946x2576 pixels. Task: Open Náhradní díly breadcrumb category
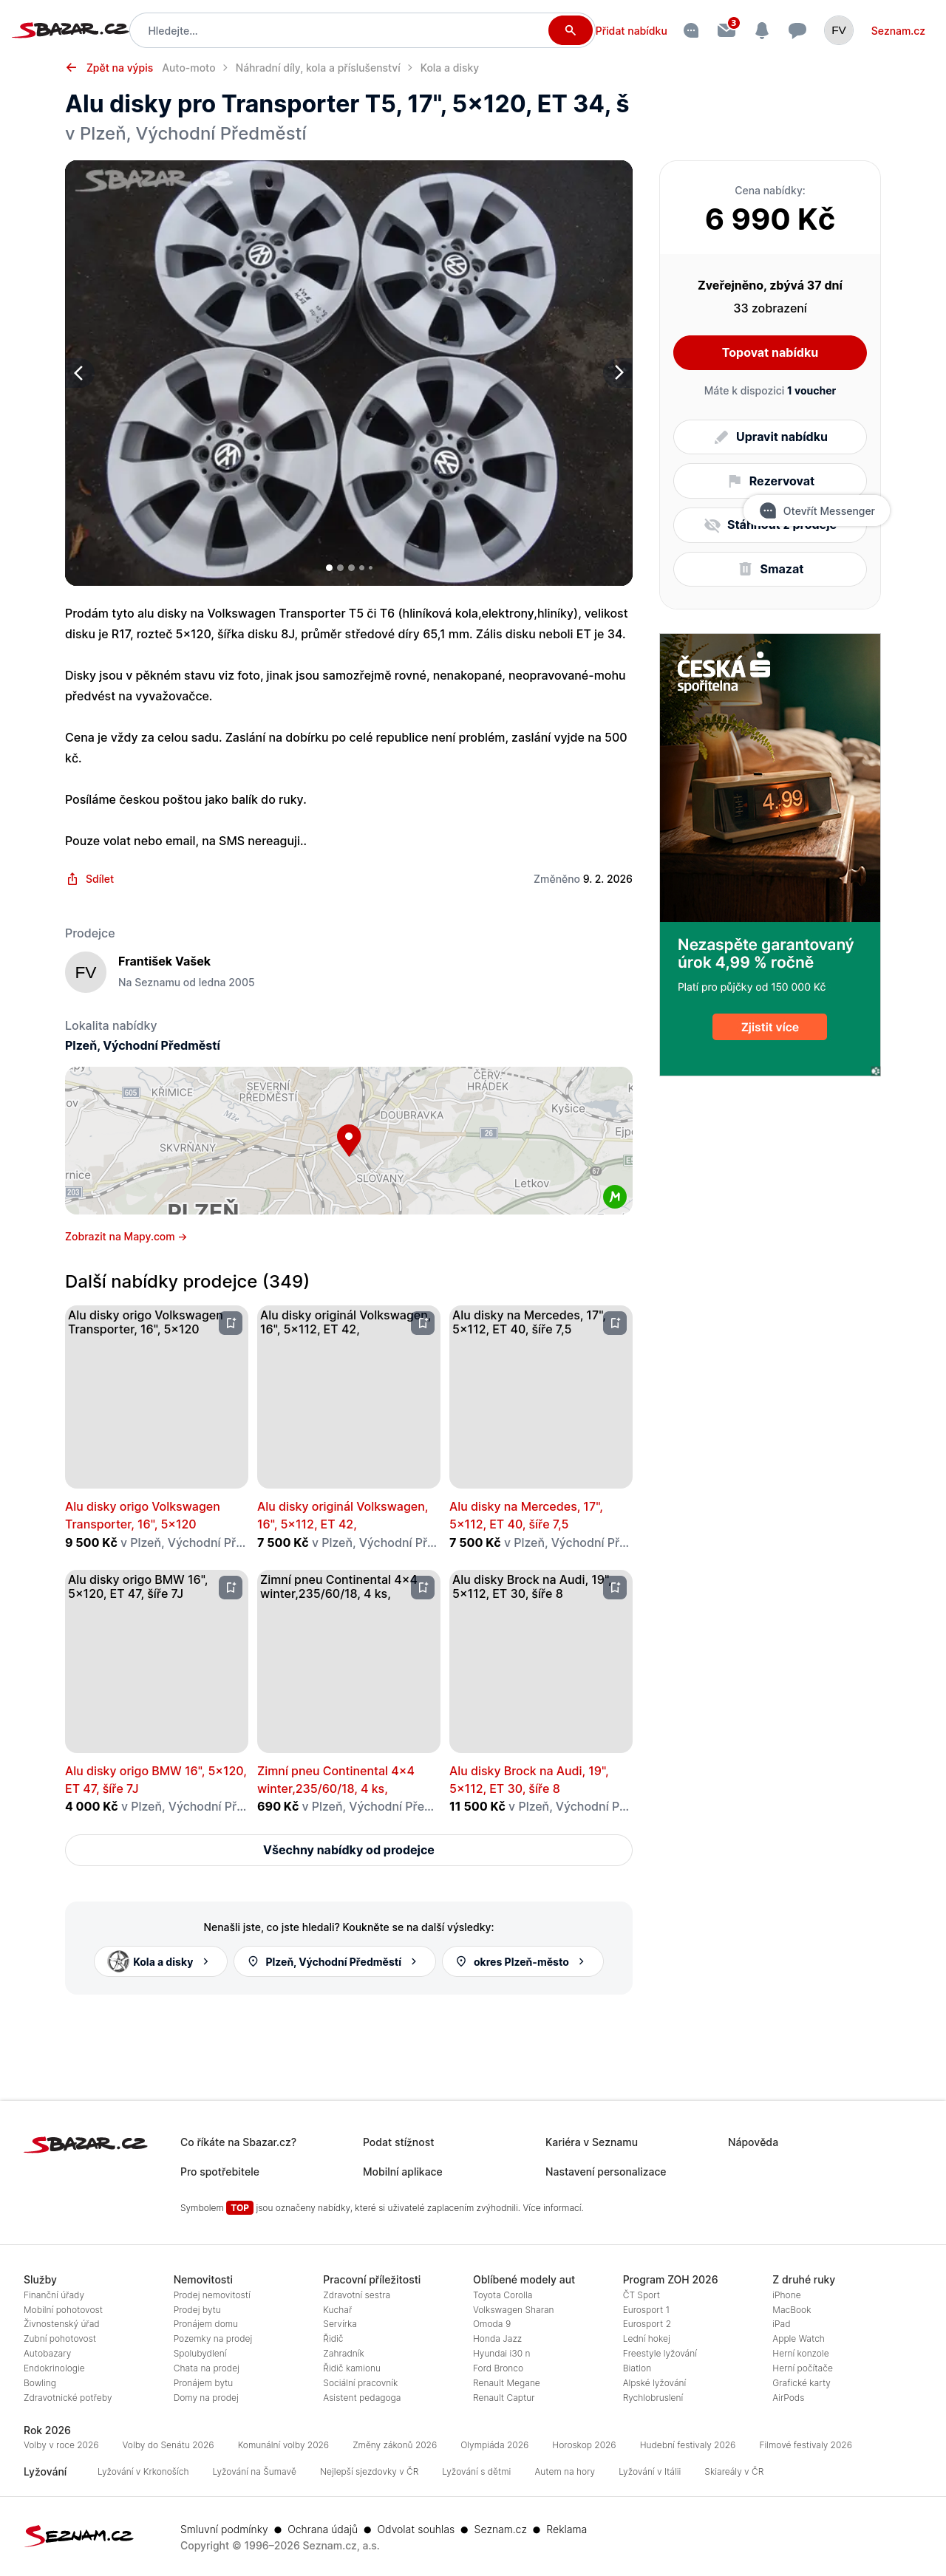point(317,68)
